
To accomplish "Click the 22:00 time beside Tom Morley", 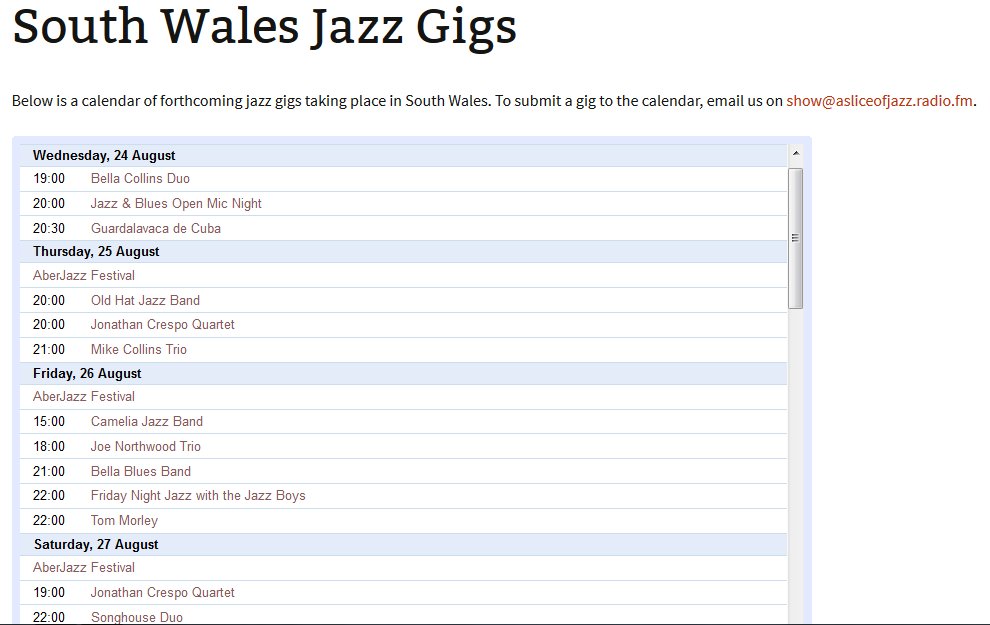I will pos(49,520).
